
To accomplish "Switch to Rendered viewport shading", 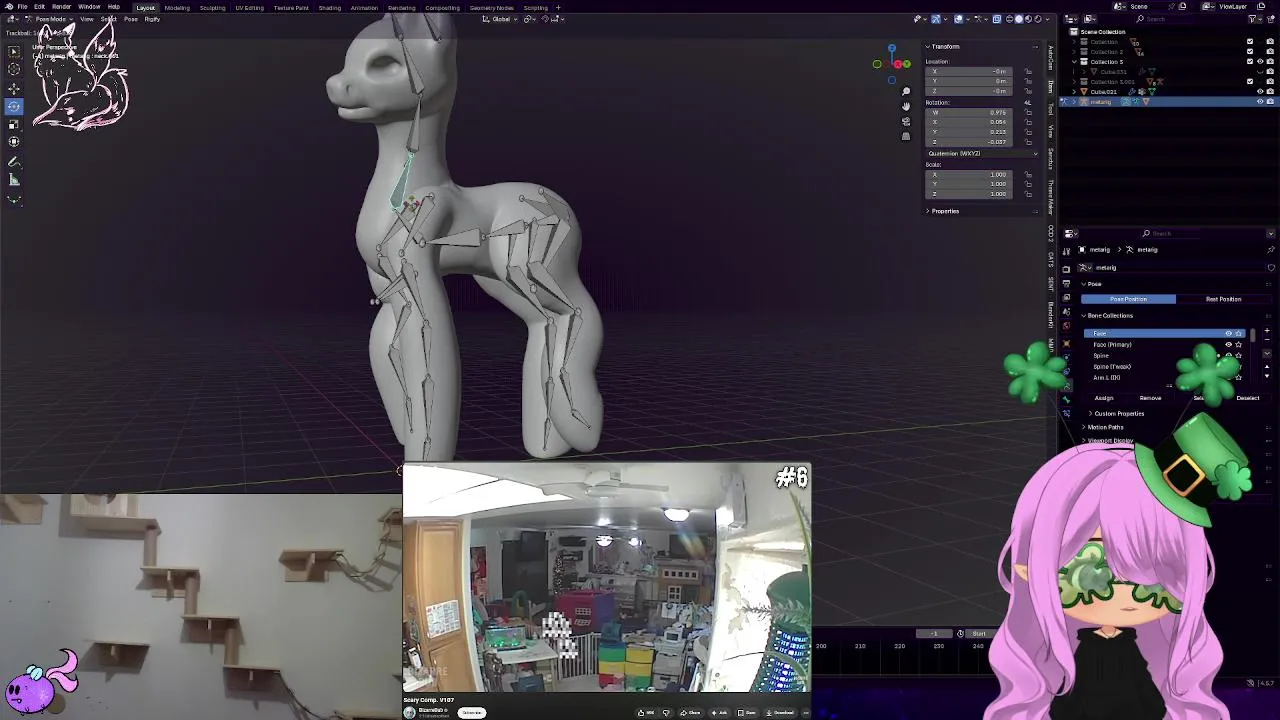I will tap(1038, 19).
